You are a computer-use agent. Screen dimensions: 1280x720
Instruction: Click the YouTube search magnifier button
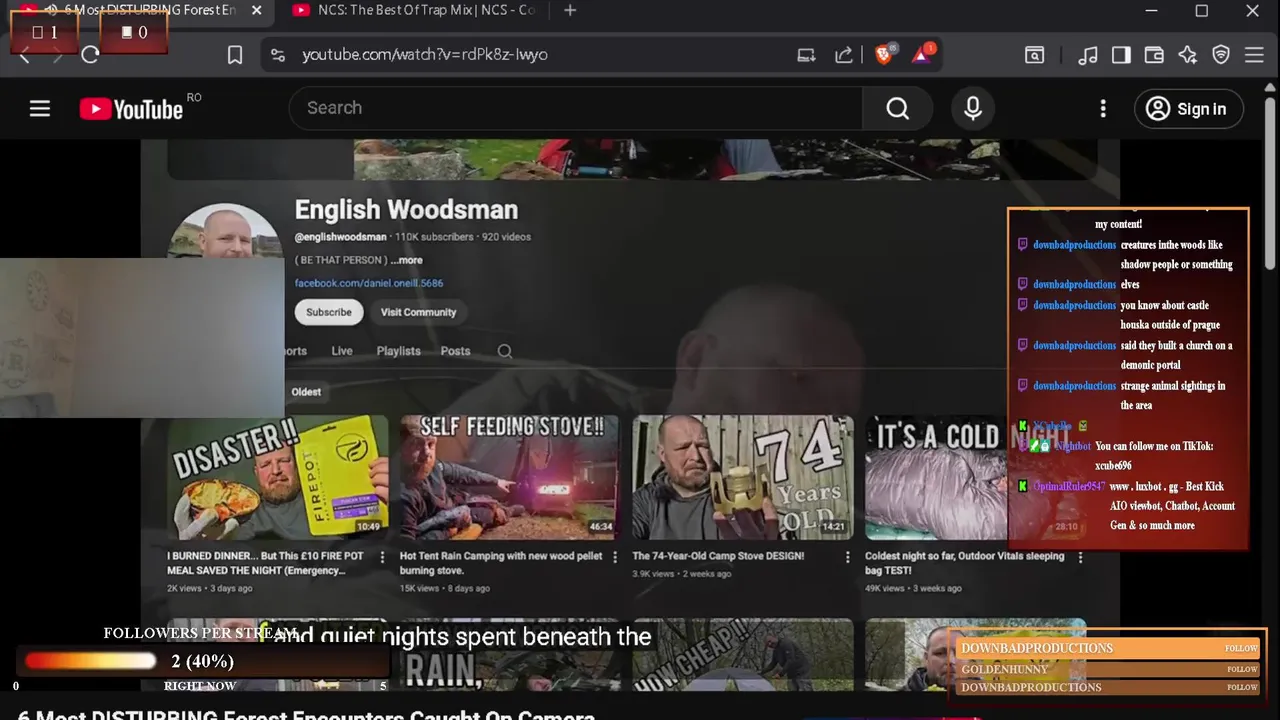pos(898,108)
